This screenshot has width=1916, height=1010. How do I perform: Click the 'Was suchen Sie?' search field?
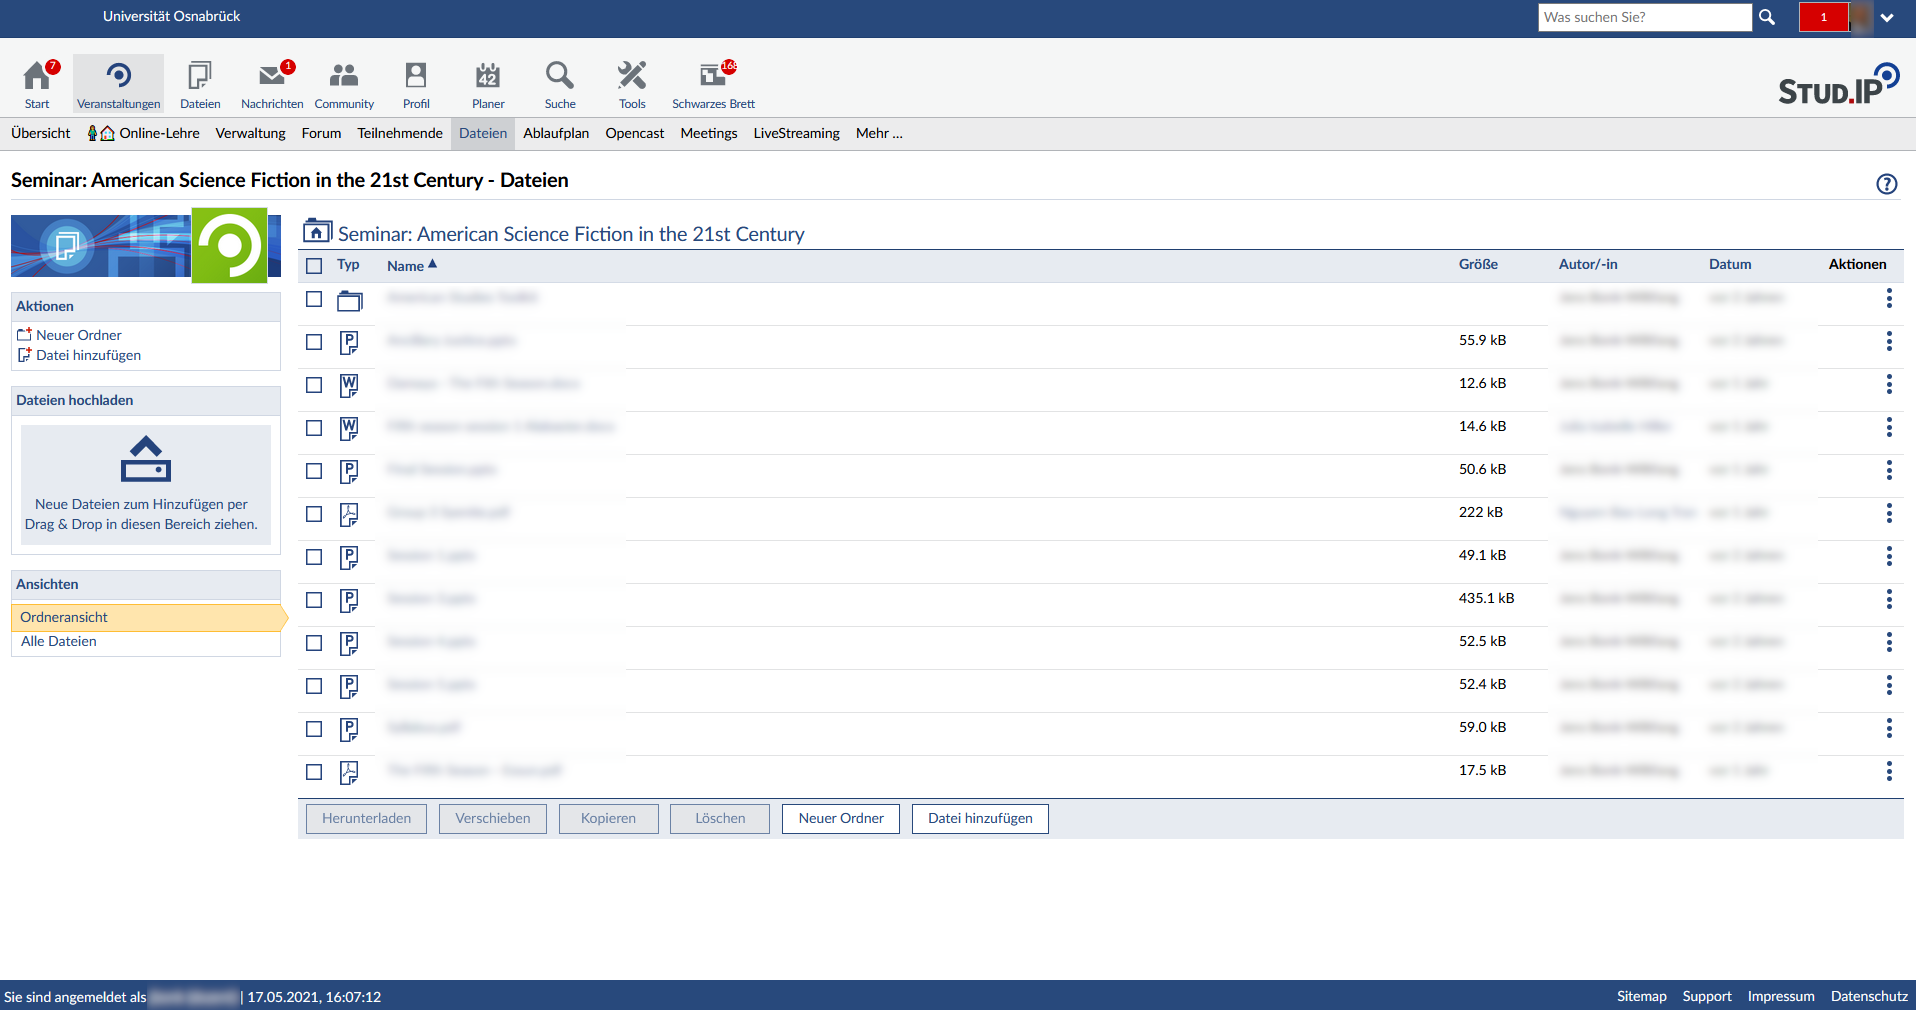pyautogui.click(x=1644, y=17)
